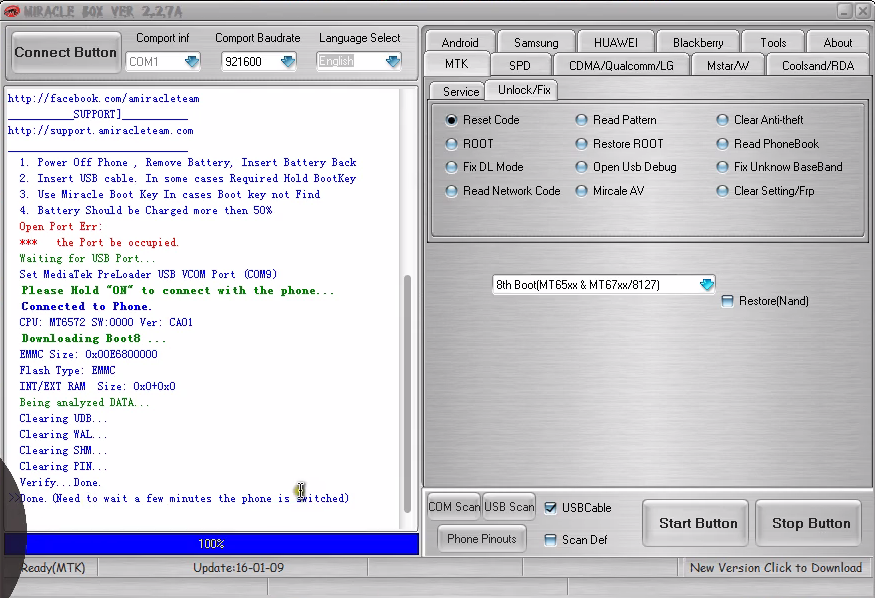Switch to the HUAWEI tab
Viewport: 875px width, 598px height.
click(x=616, y=42)
